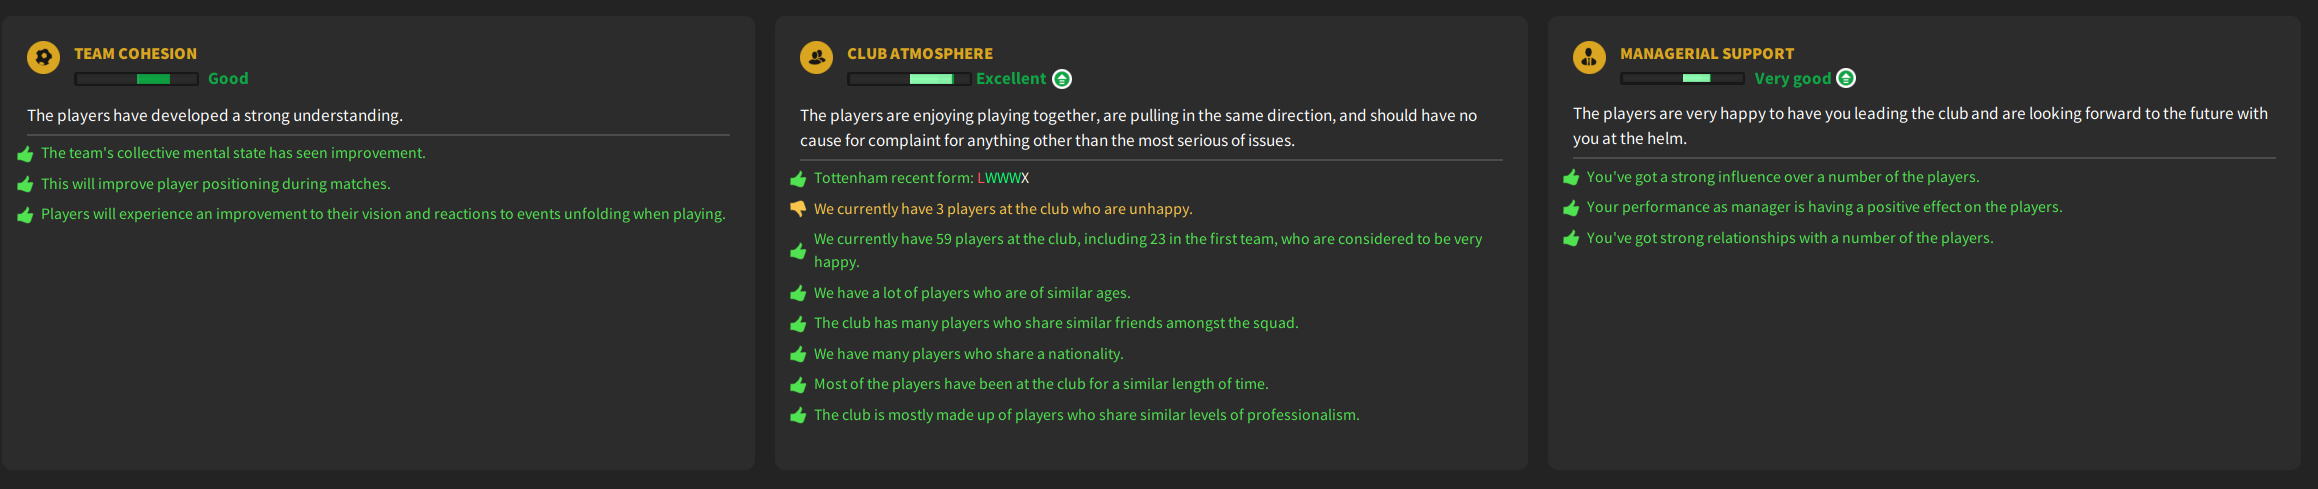This screenshot has width=2318, height=489.
Task: Click the Club Atmosphere round icon
Action: [x=816, y=57]
